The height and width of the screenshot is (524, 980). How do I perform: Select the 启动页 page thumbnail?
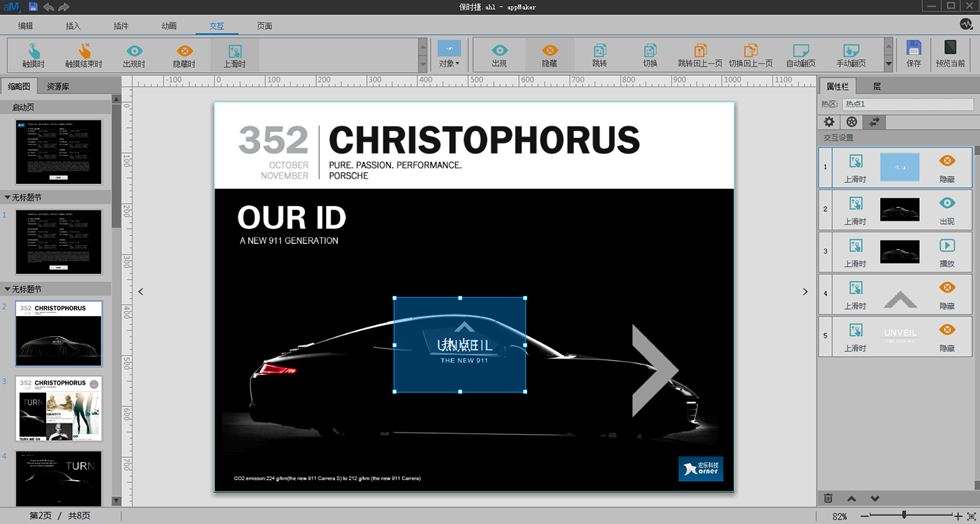[x=59, y=152]
